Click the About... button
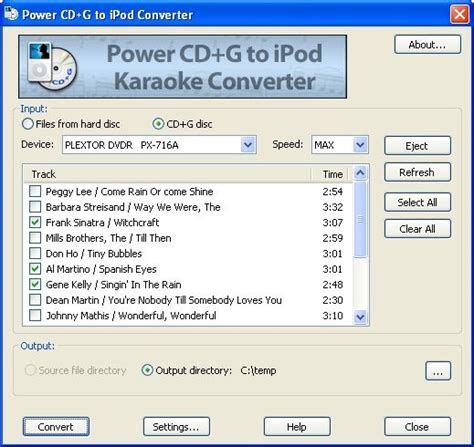The image size is (474, 447). (x=428, y=45)
